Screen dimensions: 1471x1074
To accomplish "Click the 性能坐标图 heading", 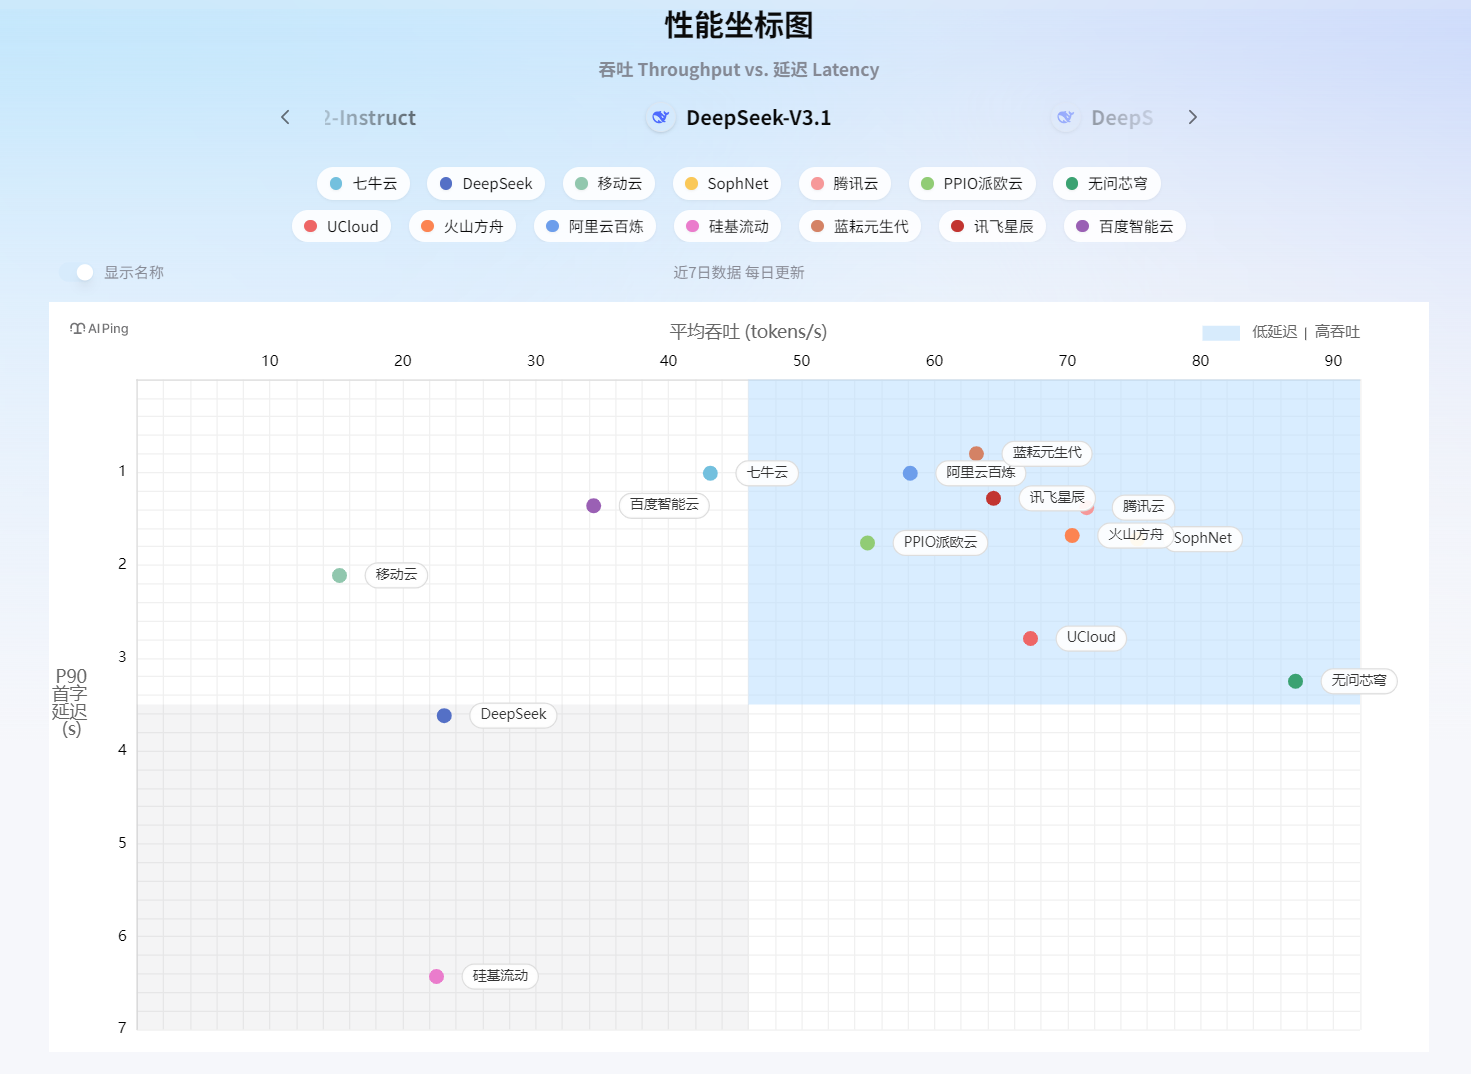I will click(739, 26).
